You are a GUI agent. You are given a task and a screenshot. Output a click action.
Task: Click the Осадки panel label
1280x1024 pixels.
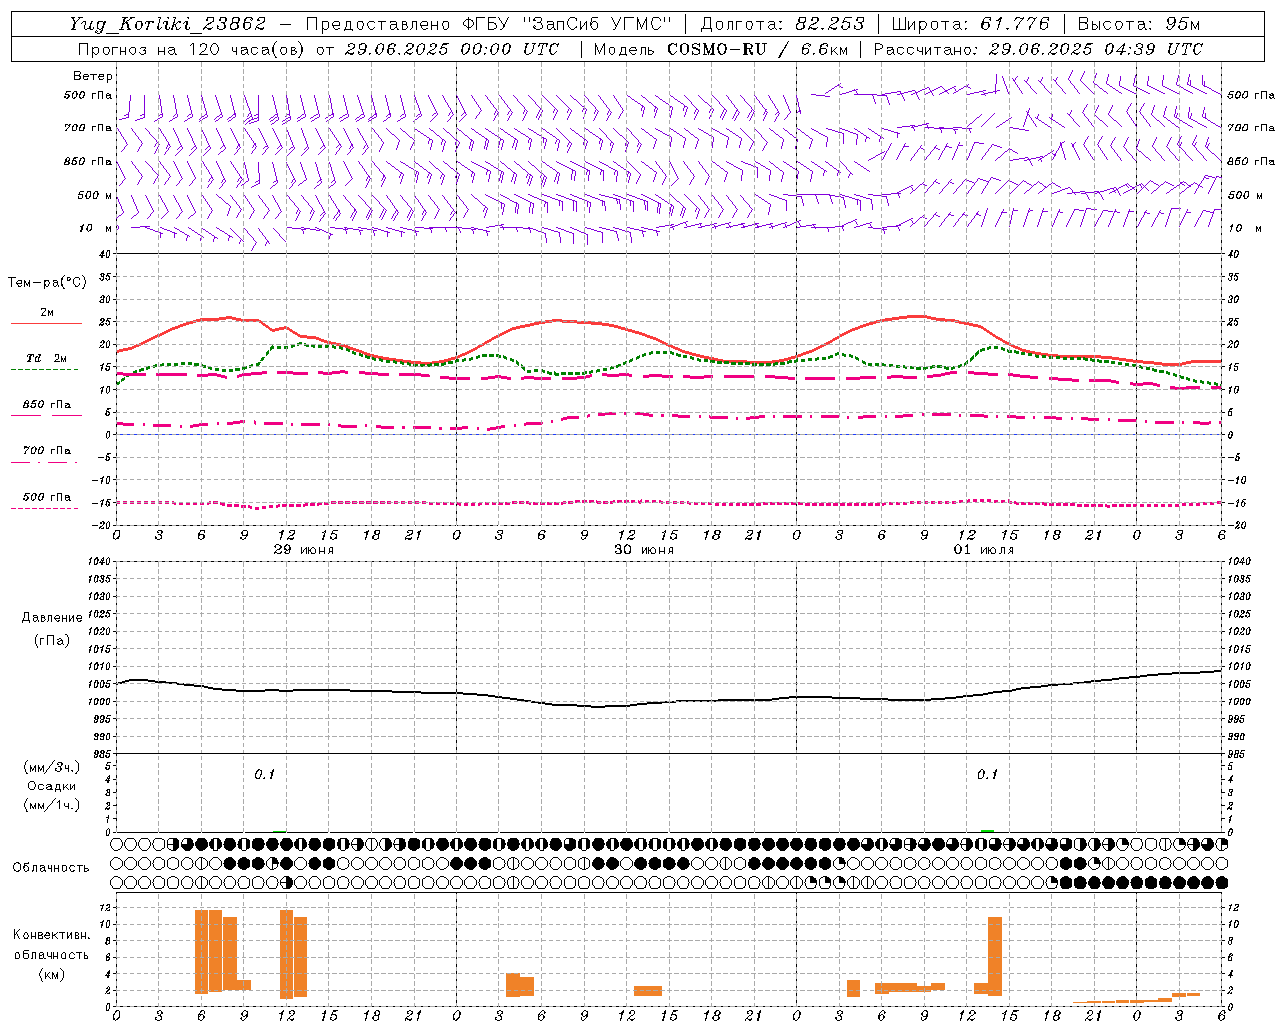point(51,786)
